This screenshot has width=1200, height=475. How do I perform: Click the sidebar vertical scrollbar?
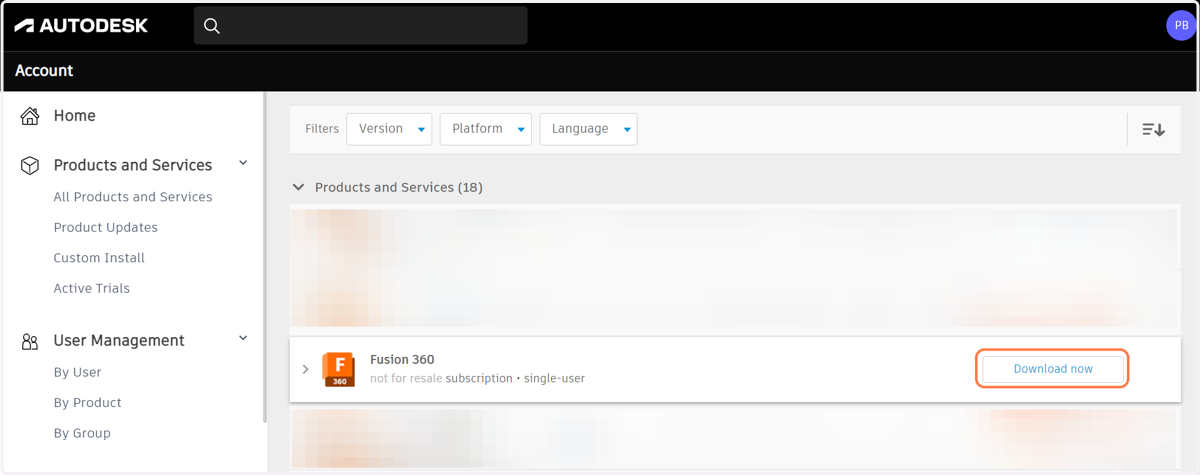(x=264, y=258)
